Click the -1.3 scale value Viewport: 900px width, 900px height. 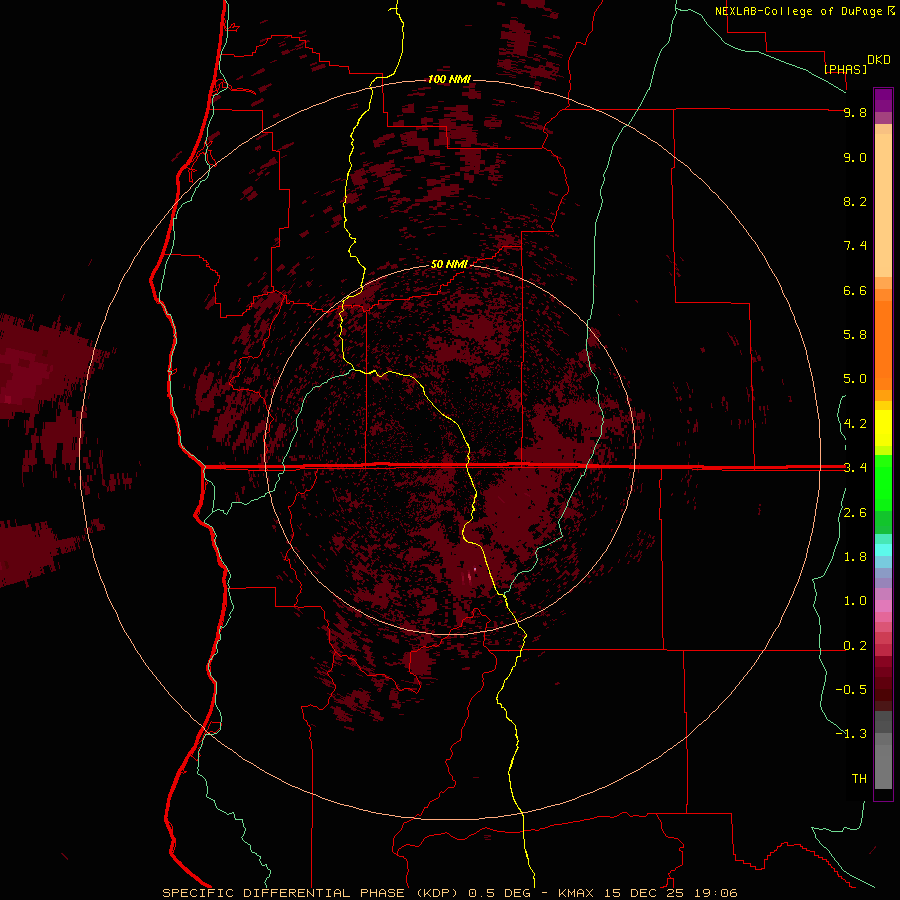click(x=851, y=734)
